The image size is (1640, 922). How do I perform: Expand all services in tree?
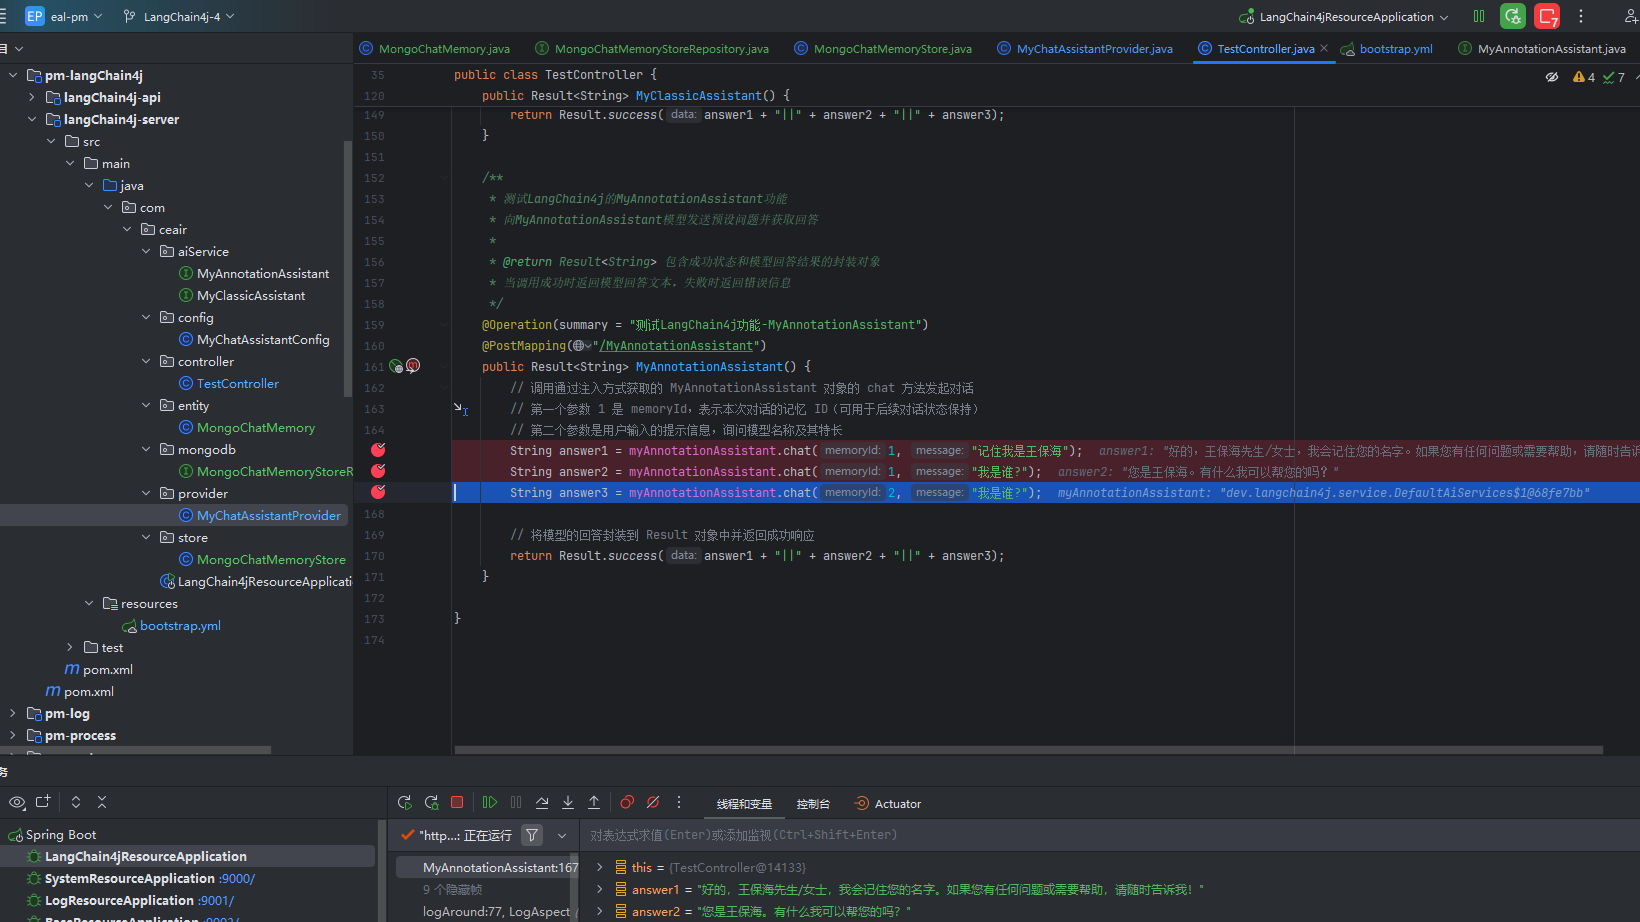click(x=76, y=802)
